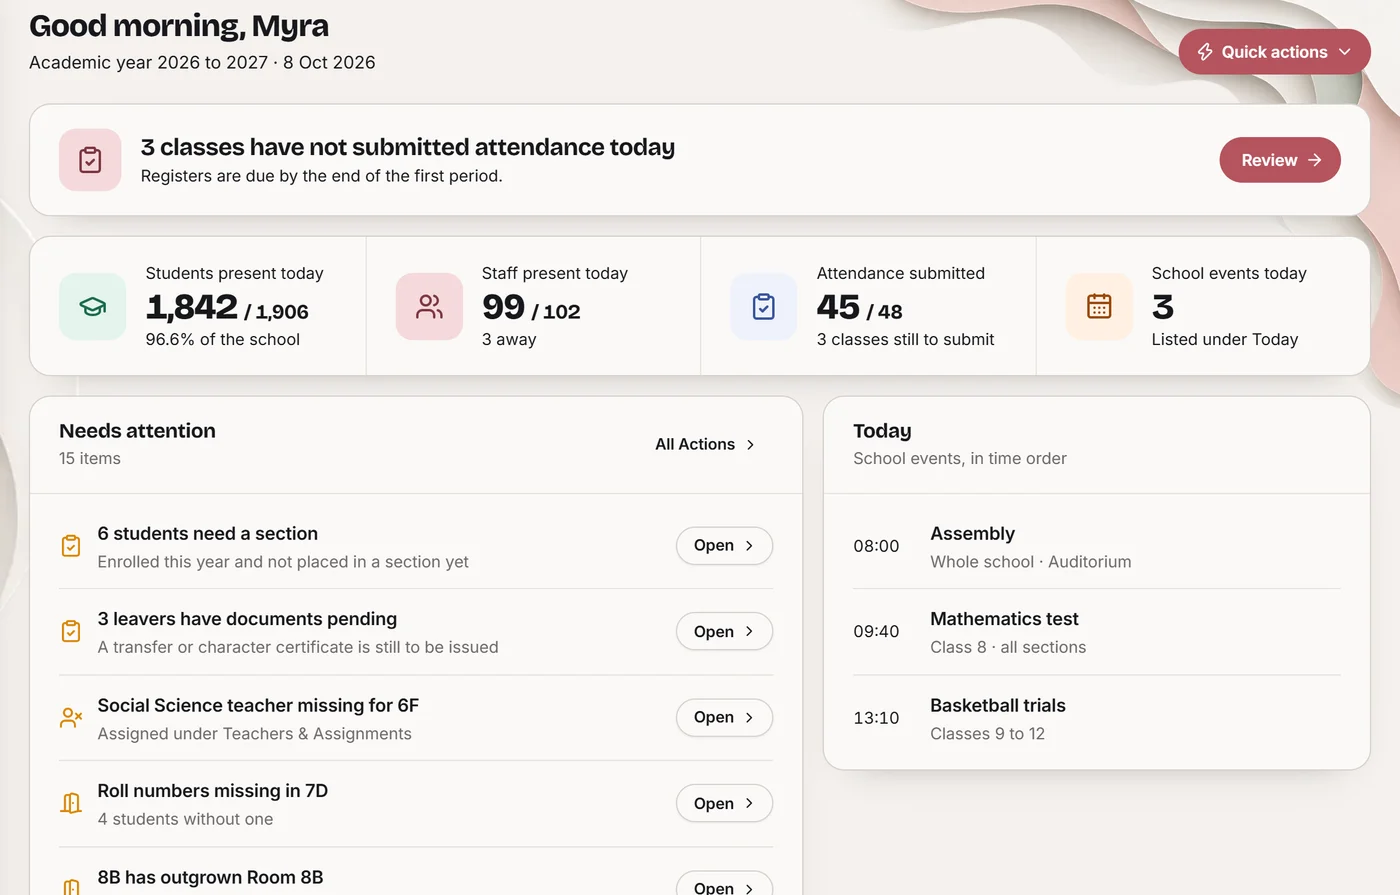This screenshot has width=1400, height=895.
Task: Click the academic year and date line
Action: tap(202, 62)
